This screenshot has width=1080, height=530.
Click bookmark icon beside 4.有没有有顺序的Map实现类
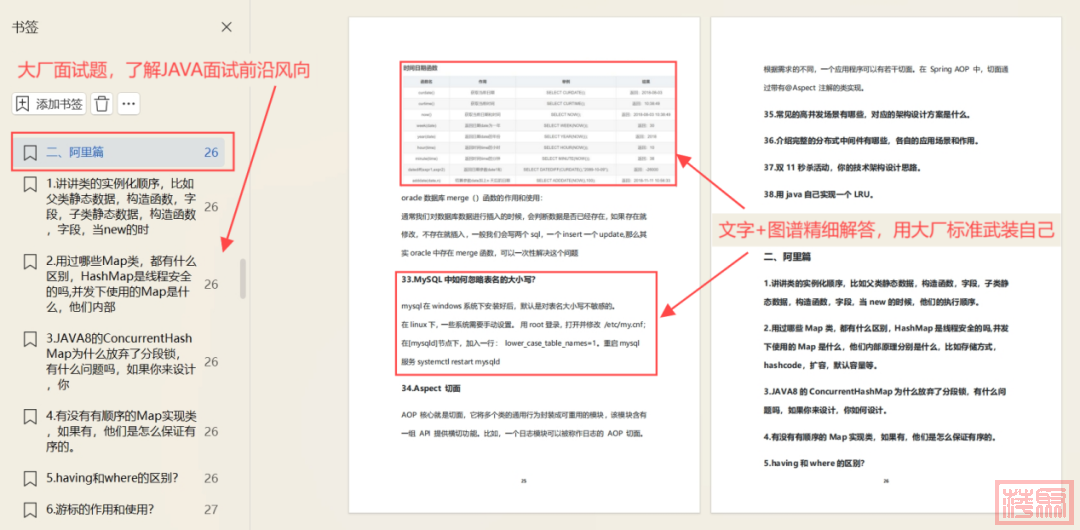[30, 416]
